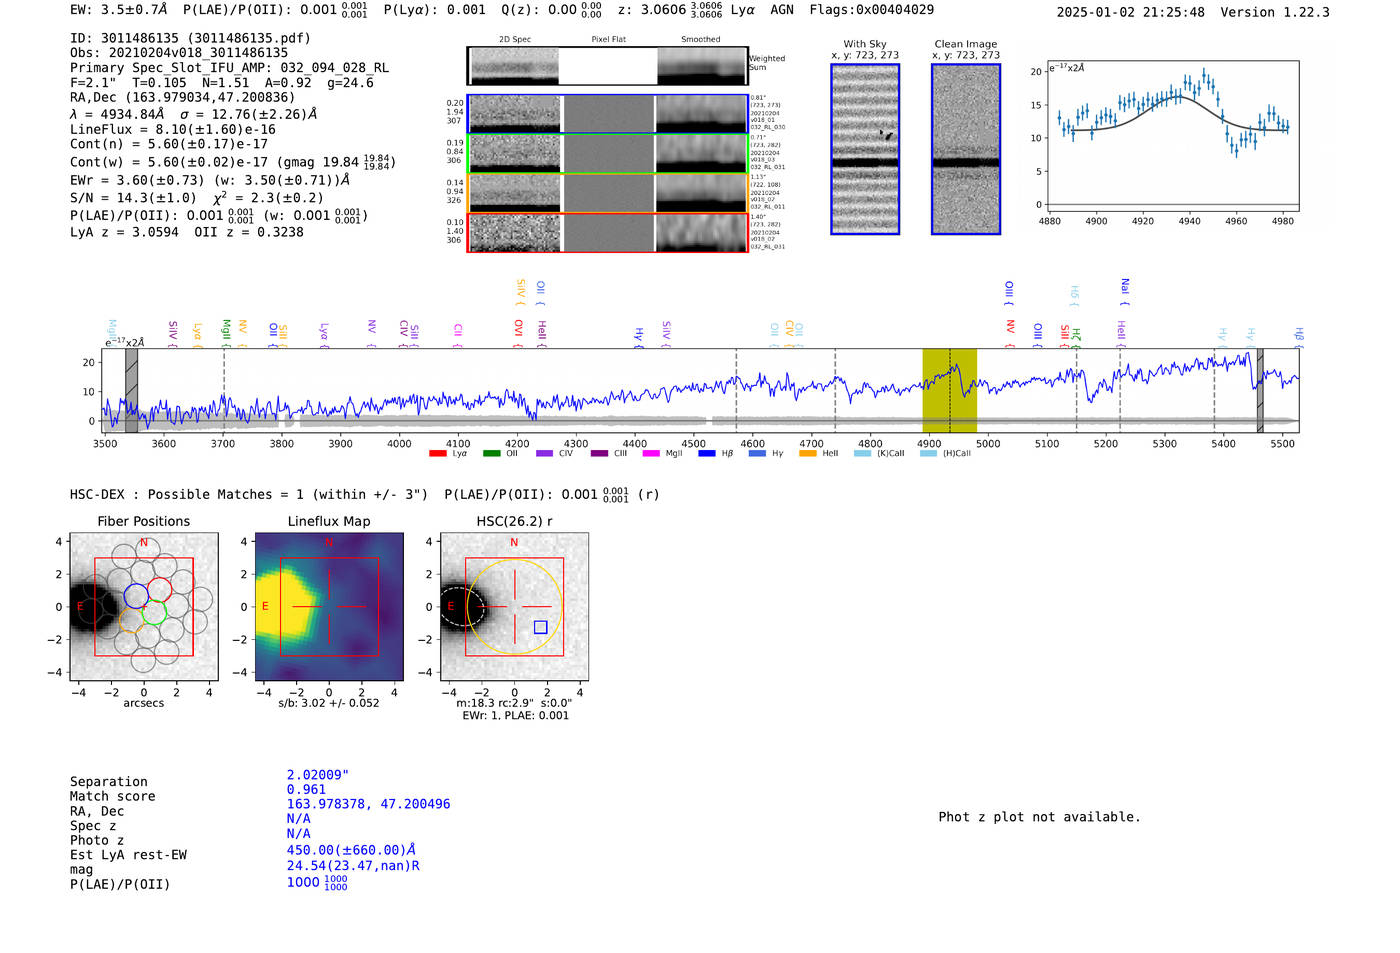Click the Separation value 2.02009"
Image resolution: width=1400 pixels, height=953 pixels.
317,775
